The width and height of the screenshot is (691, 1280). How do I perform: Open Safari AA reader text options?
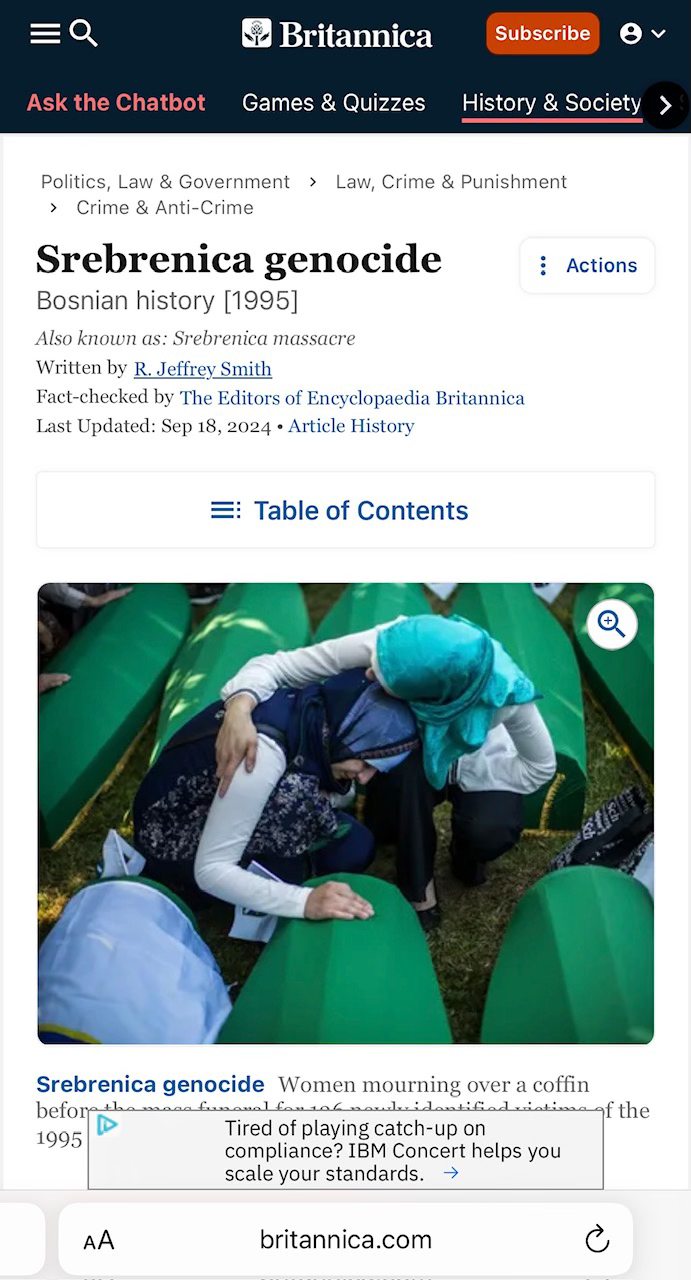click(x=99, y=1241)
